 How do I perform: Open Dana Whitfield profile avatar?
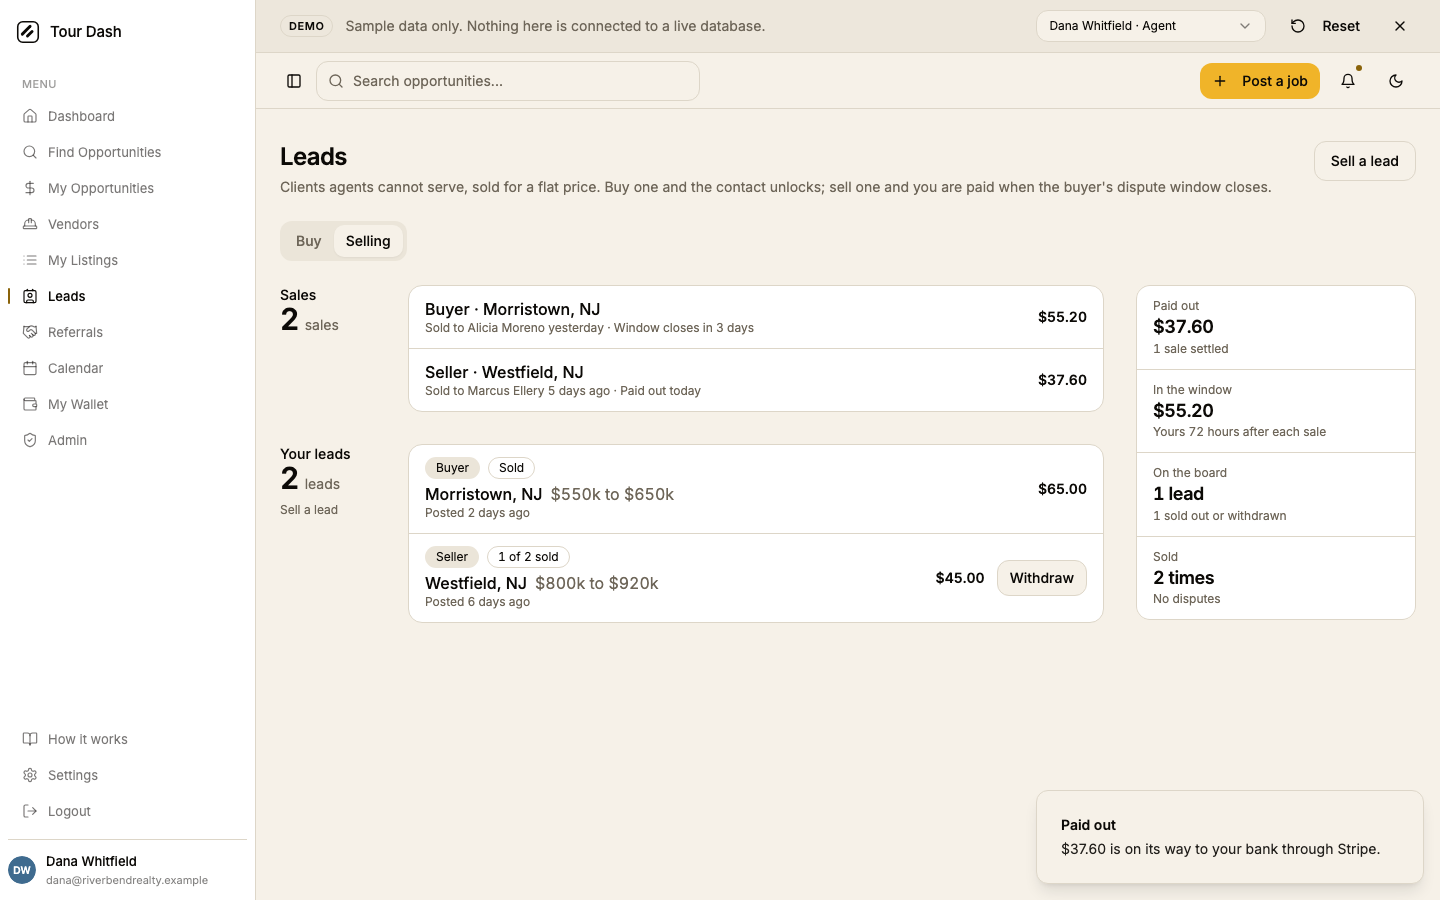coord(22,870)
